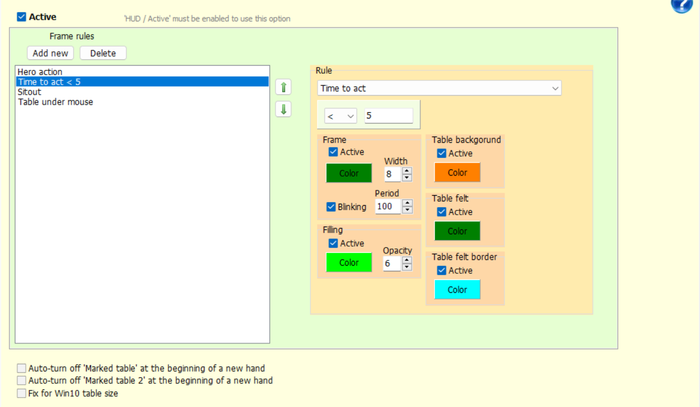Screen dimensions: 700x407
Task: Open the blue help question mark icon
Action: [682, 5]
